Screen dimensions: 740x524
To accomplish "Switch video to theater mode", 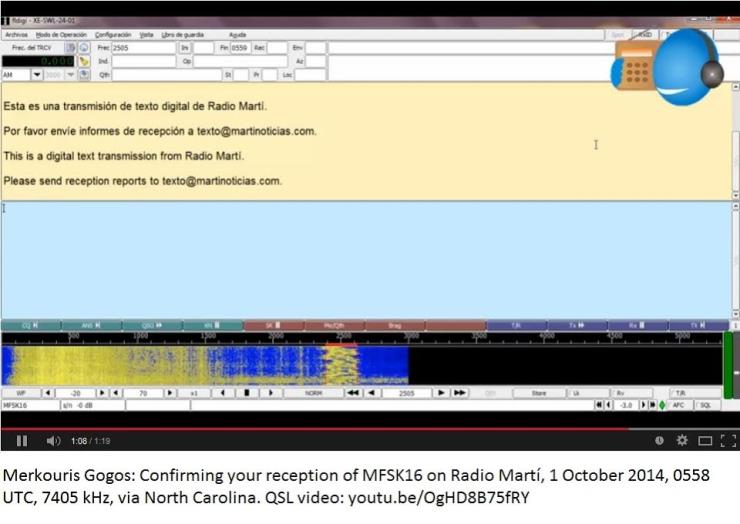I will click(x=705, y=441).
